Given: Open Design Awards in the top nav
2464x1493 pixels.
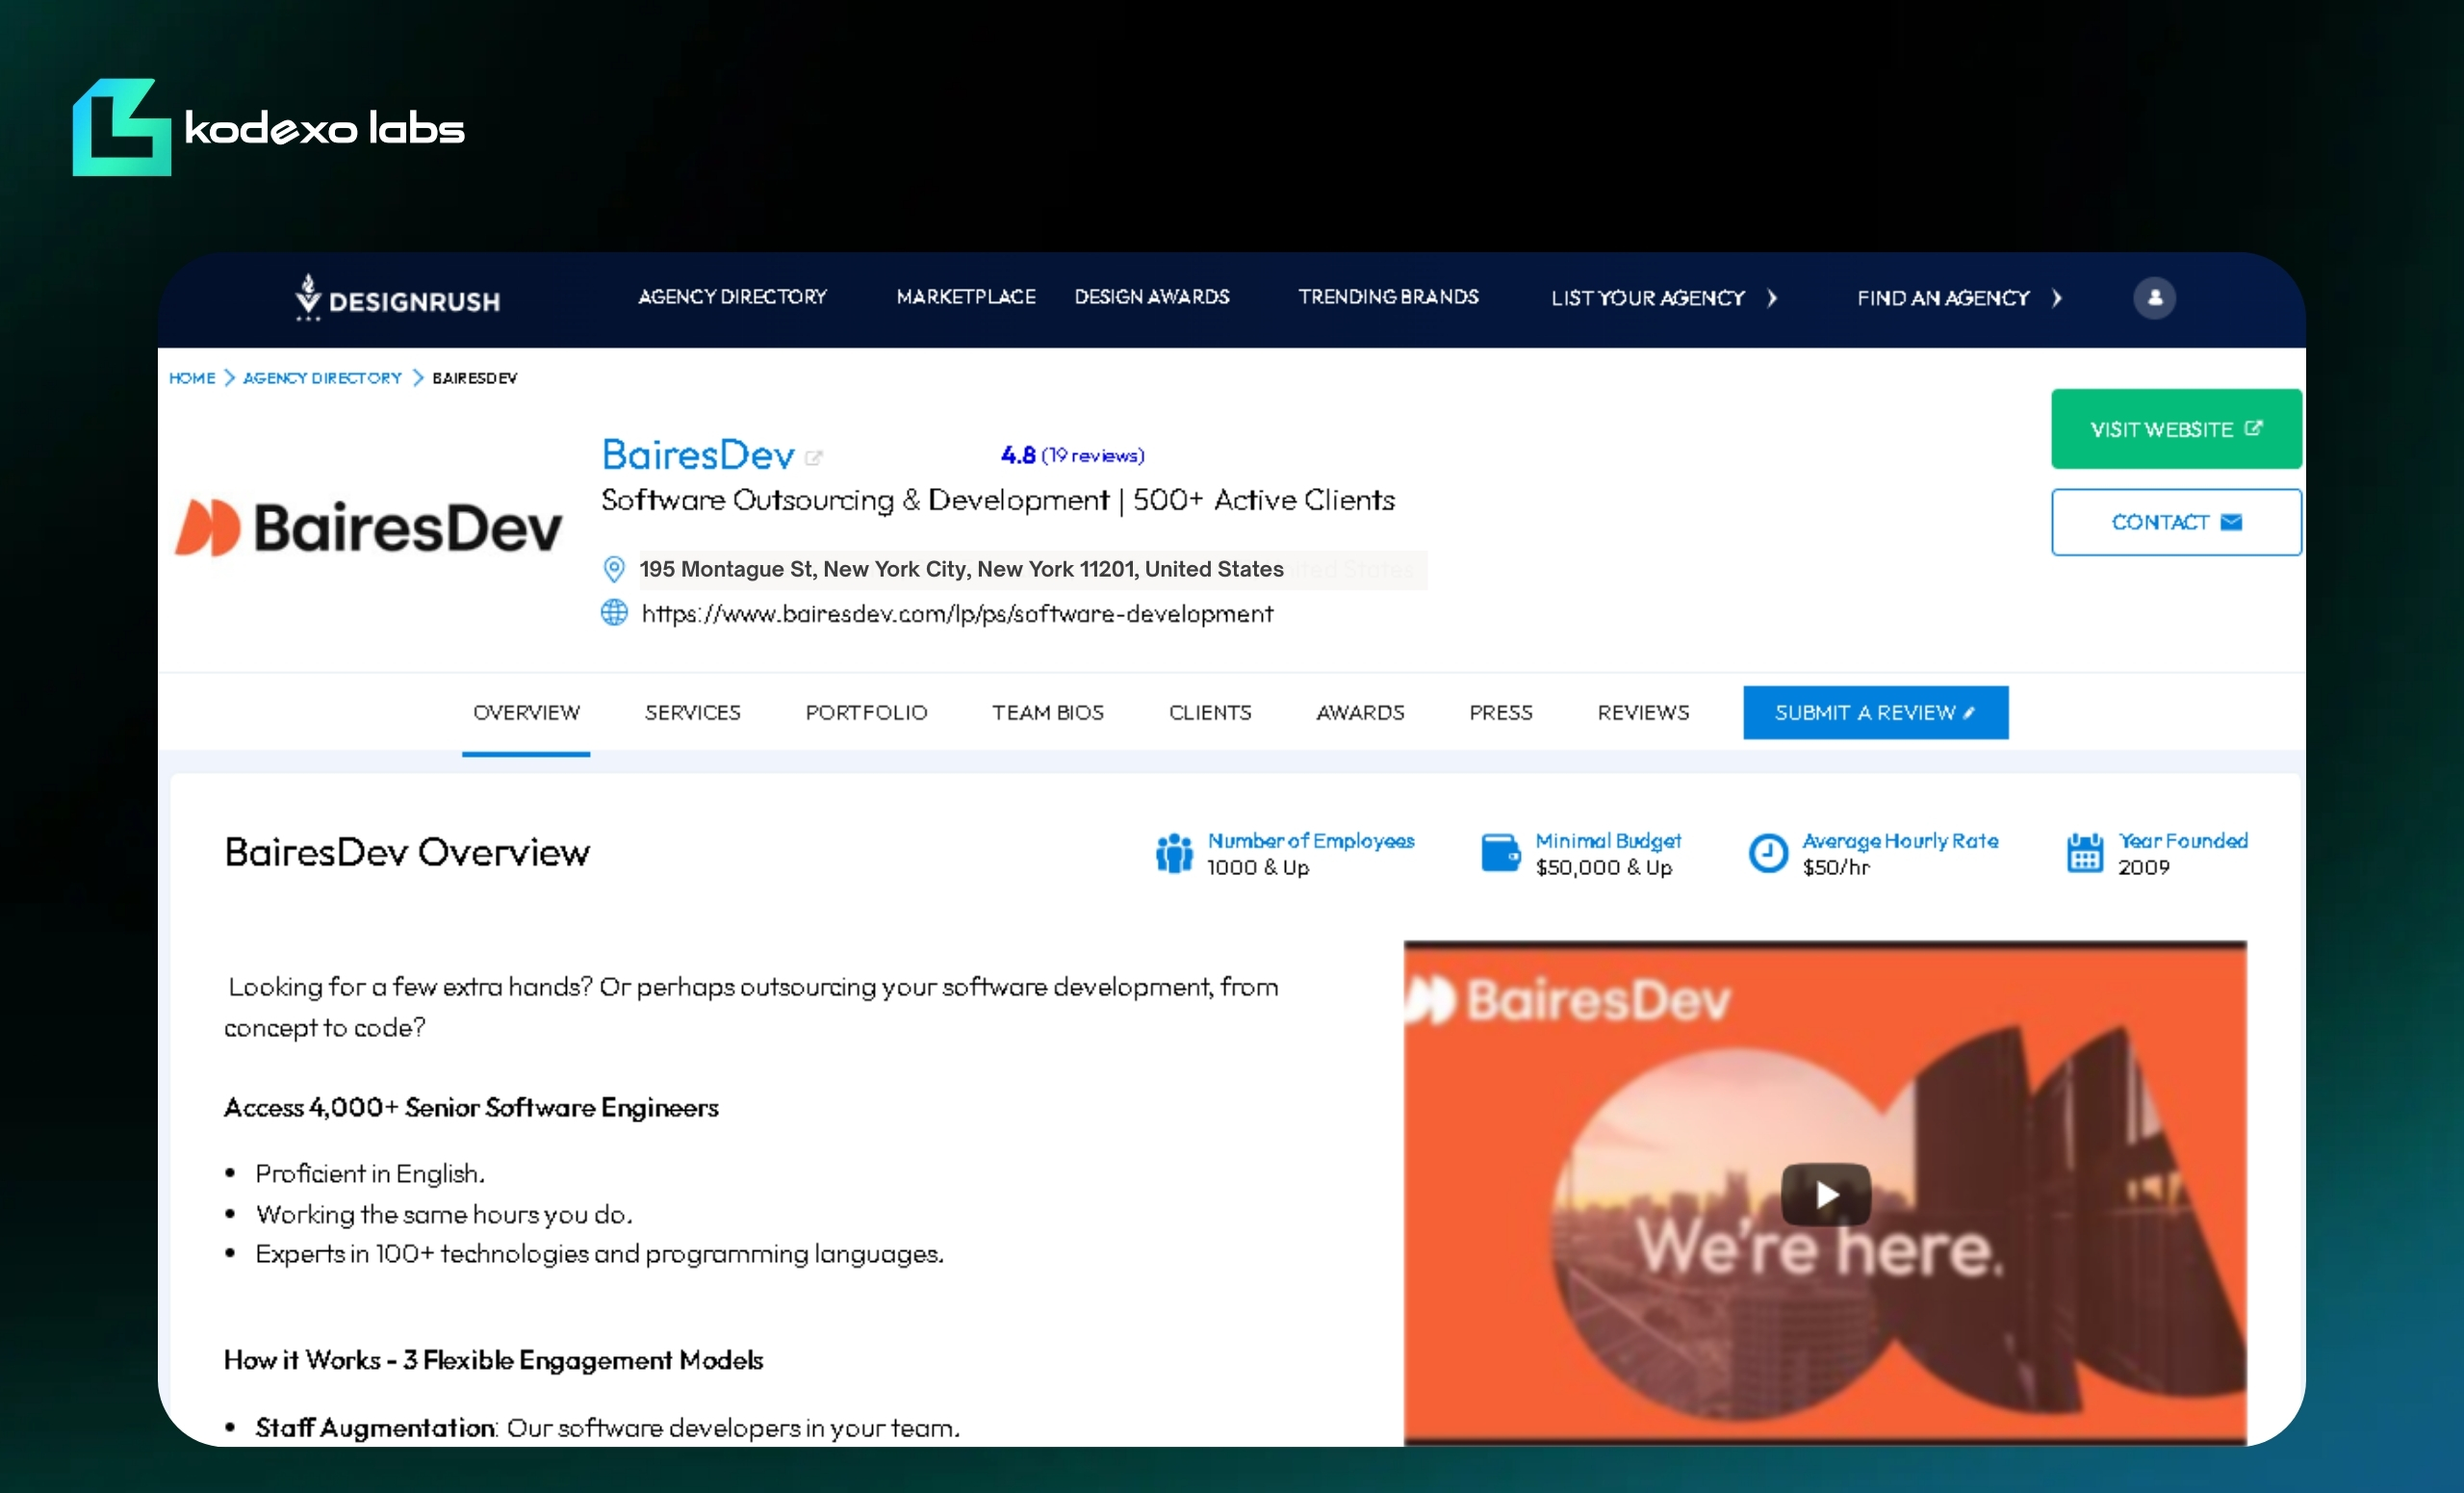Looking at the screenshot, I should 1152,297.
